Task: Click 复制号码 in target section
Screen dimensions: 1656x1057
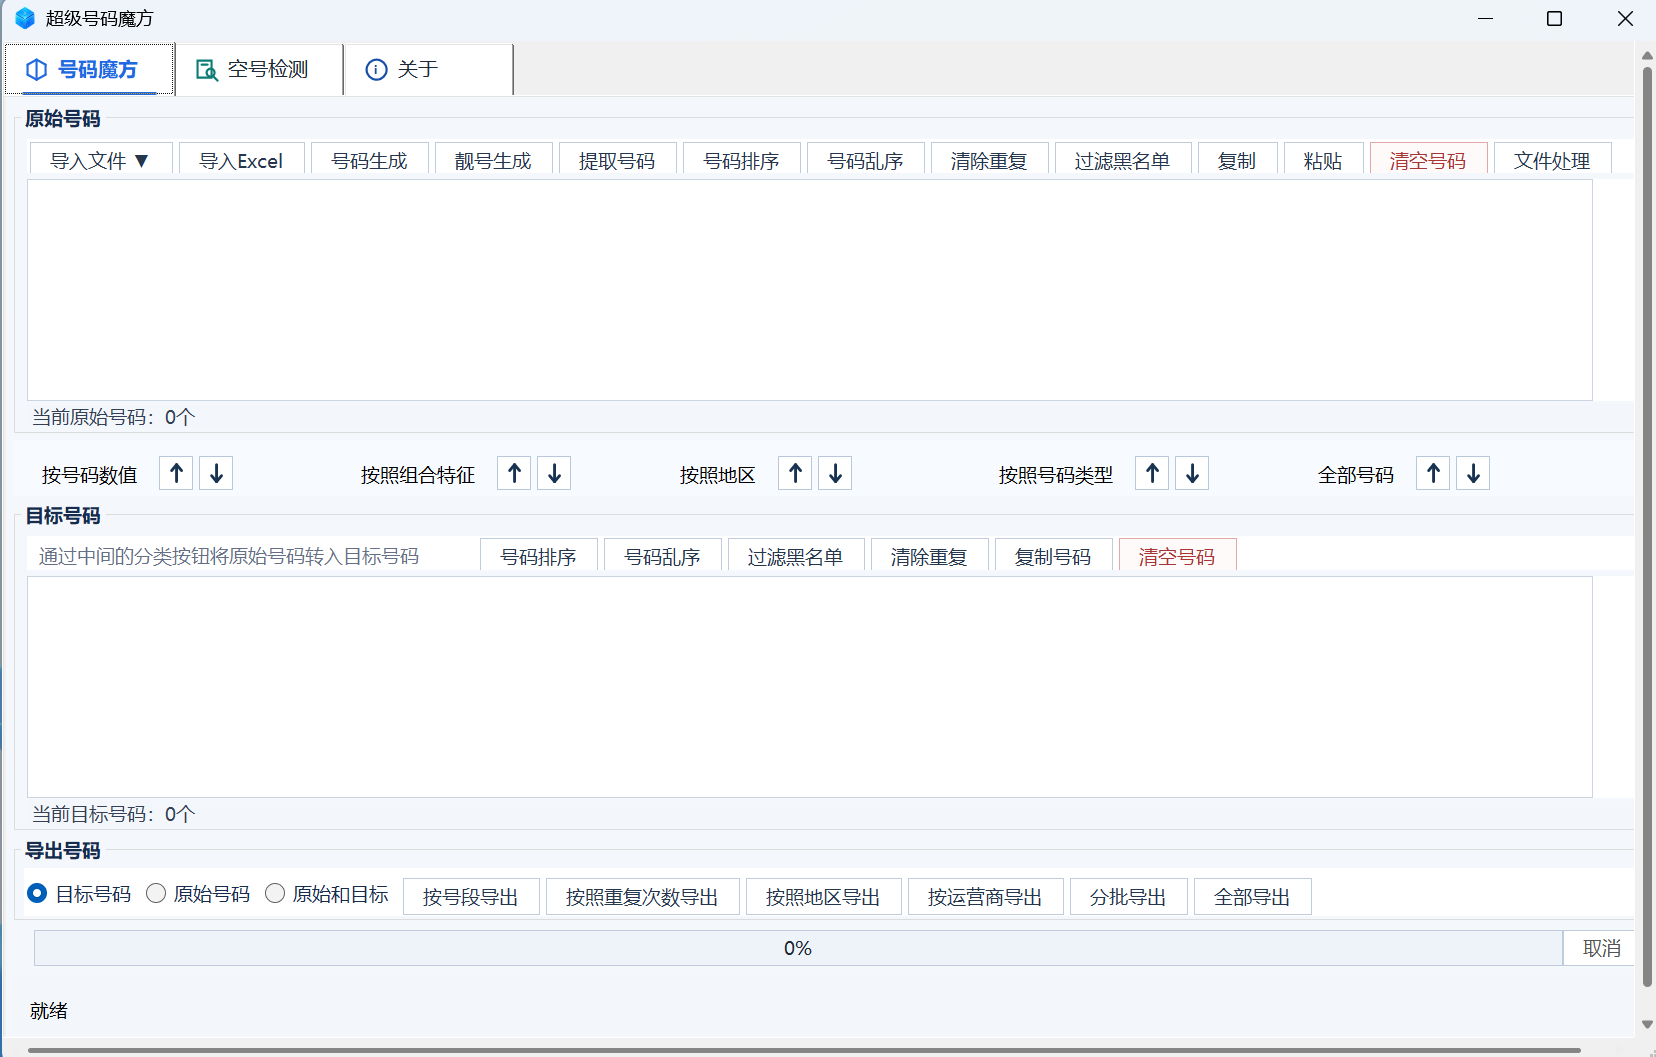Action: (1053, 556)
